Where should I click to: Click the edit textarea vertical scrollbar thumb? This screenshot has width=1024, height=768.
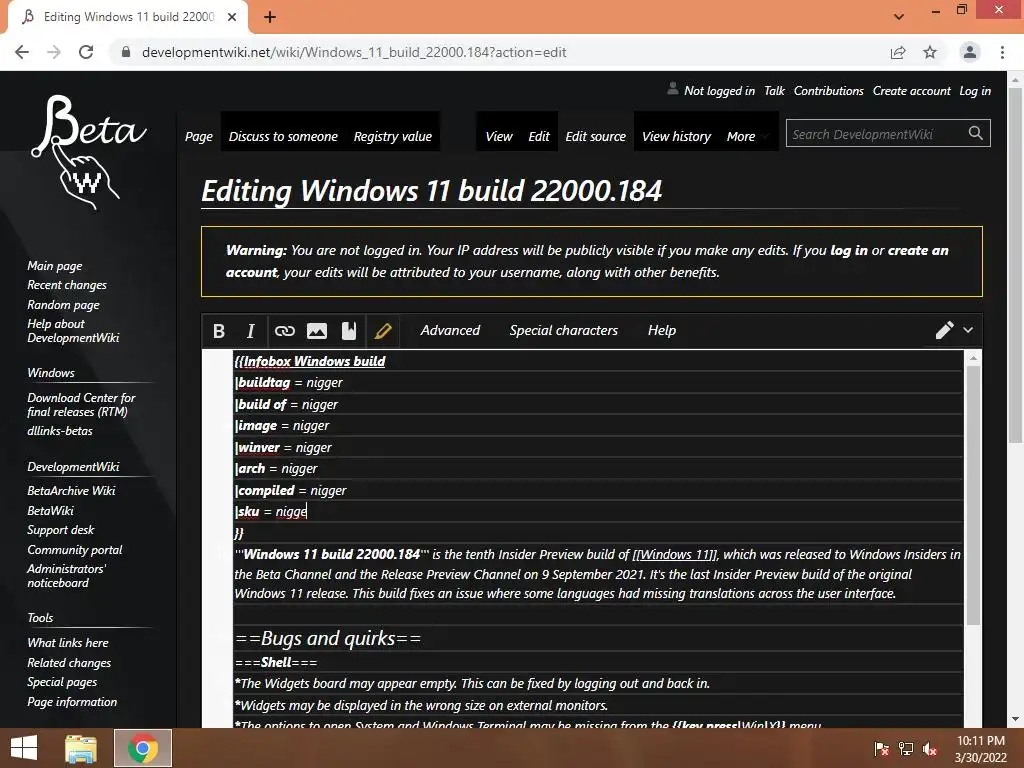[x=972, y=494]
